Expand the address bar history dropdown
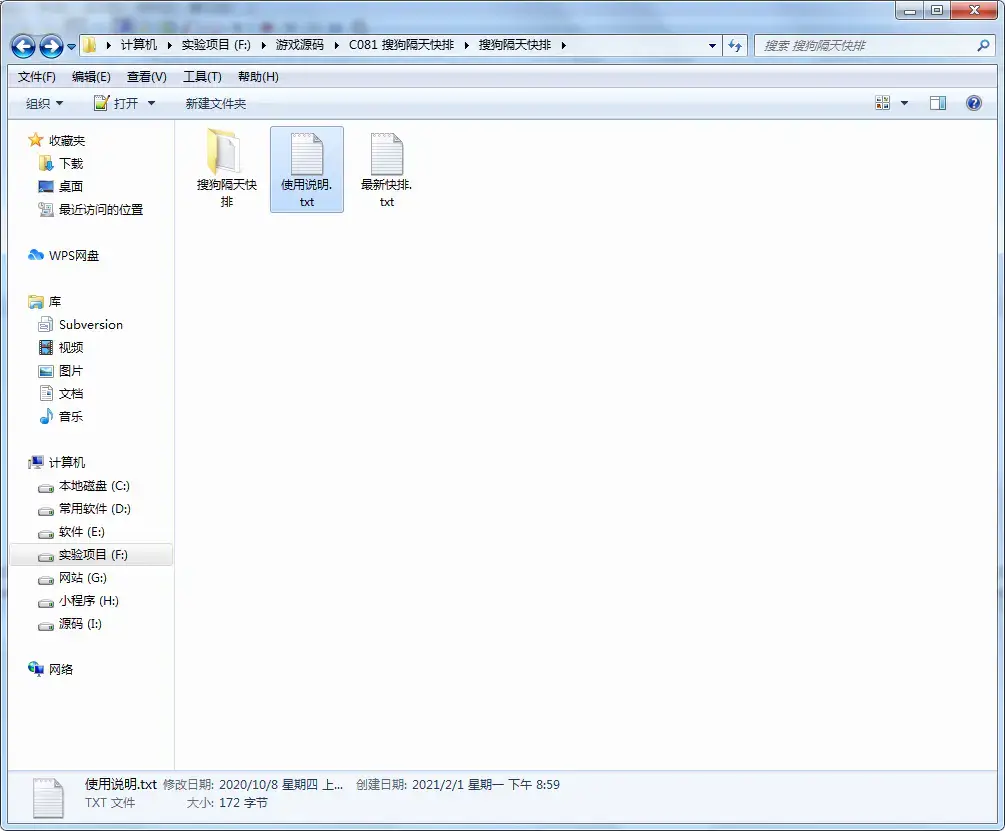The width and height of the screenshot is (1005, 831). click(712, 45)
